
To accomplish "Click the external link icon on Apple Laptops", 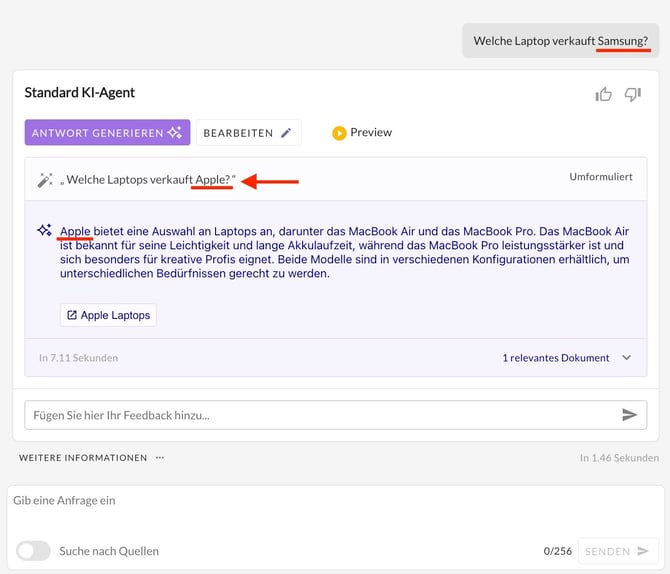I will click(72, 315).
